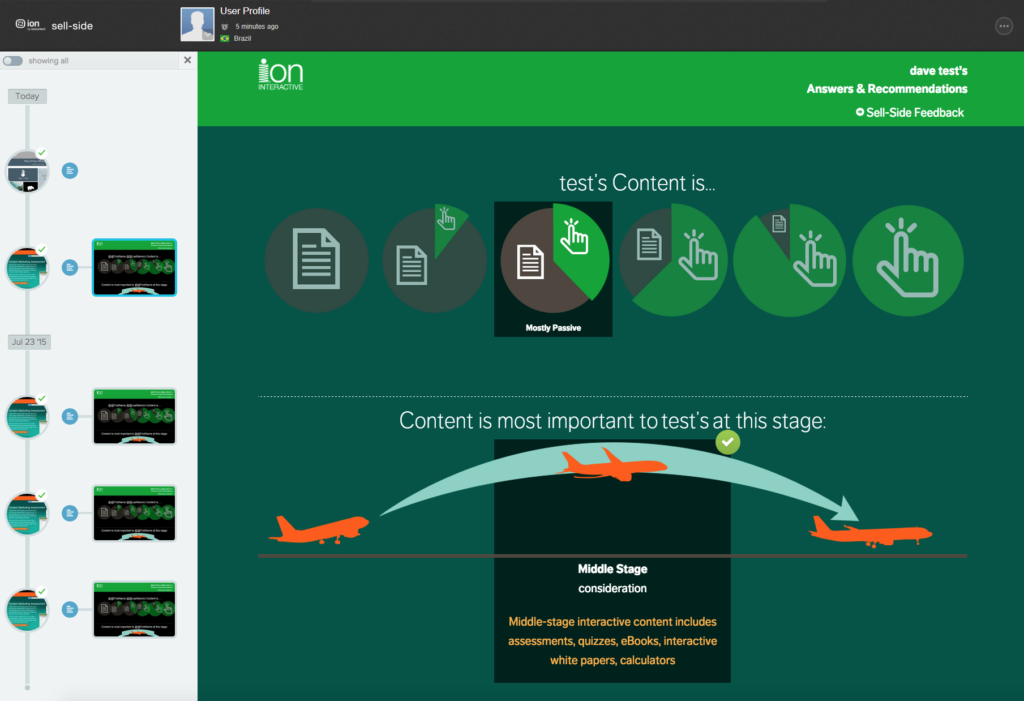Close the timeline sidebar panel
The image size is (1024, 701).
click(187, 61)
